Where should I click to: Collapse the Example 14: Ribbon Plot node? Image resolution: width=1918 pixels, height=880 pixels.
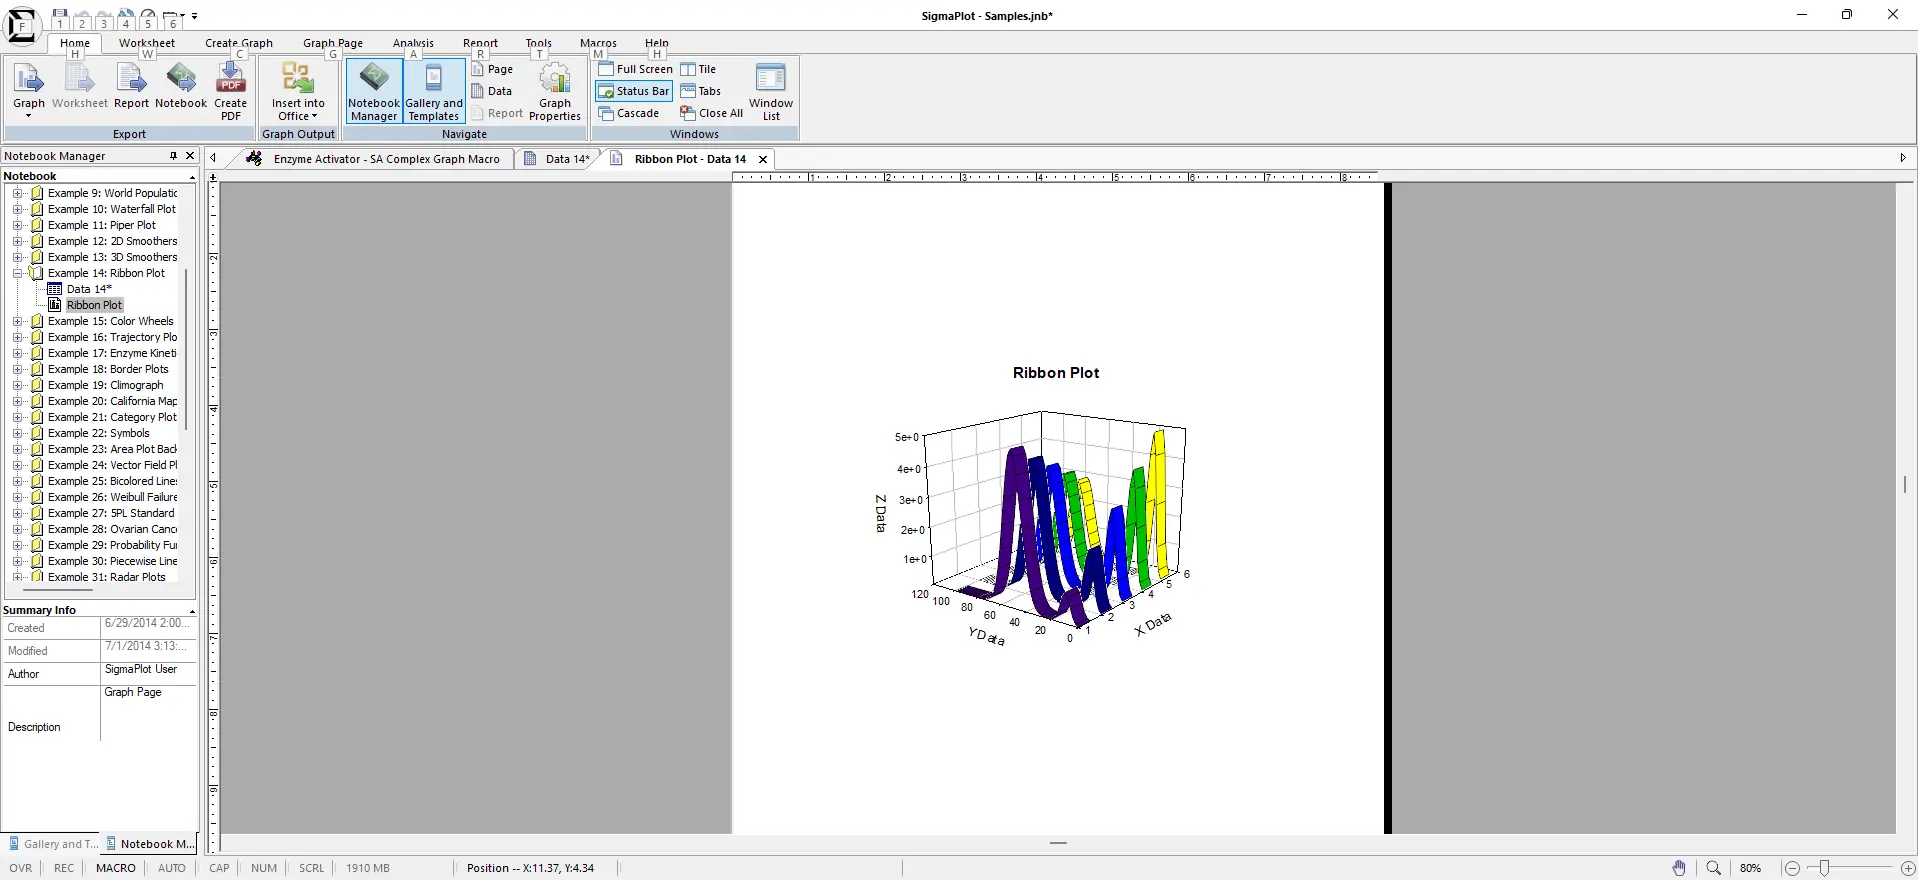[x=17, y=273]
